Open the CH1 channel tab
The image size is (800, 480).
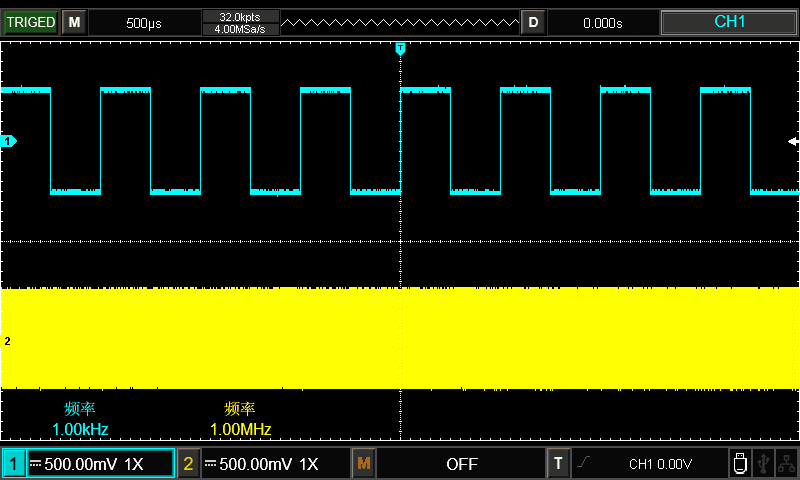coord(729,22)
